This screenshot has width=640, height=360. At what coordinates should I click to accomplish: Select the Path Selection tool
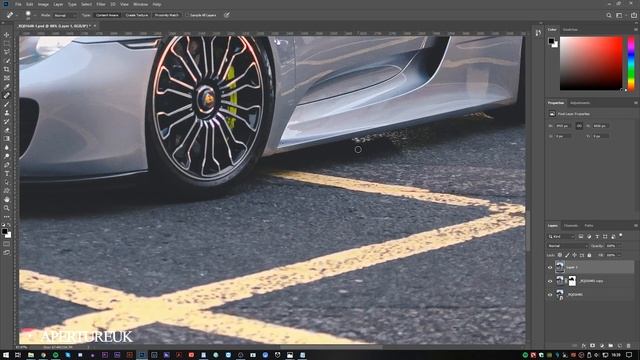pyautogui.click(x=7, y=182)
